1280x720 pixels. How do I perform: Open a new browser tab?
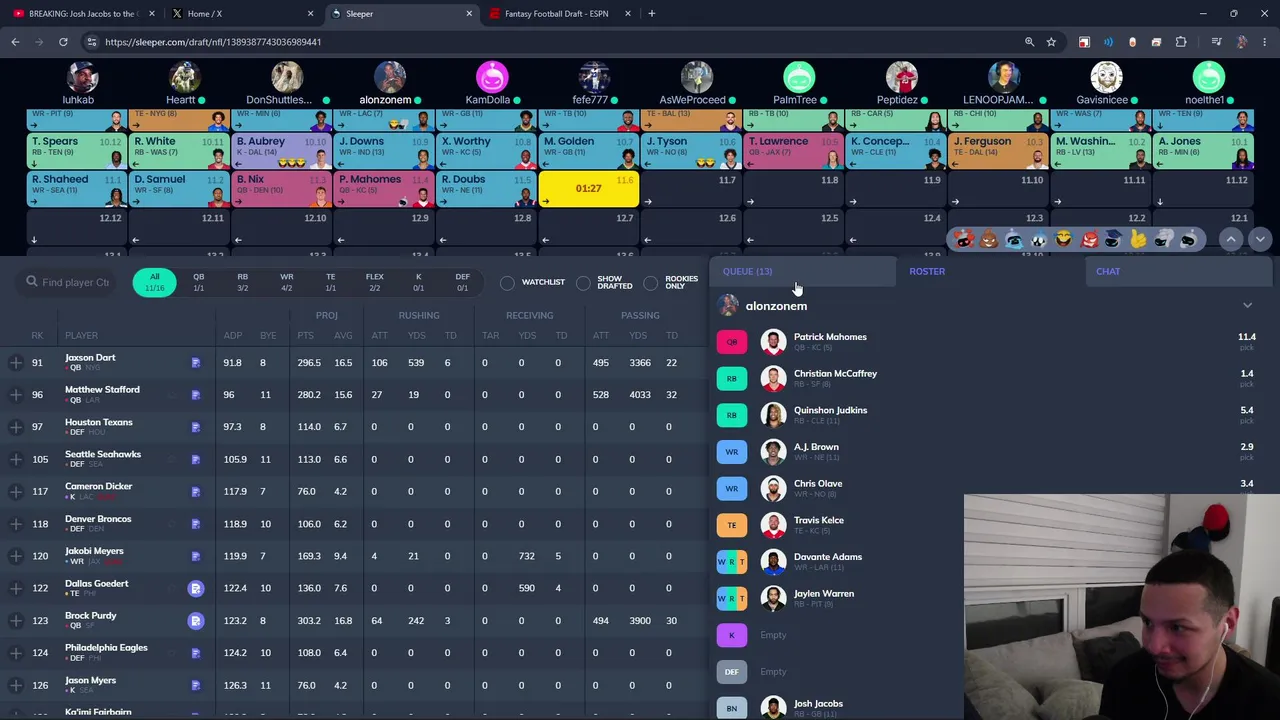[652, 14]
